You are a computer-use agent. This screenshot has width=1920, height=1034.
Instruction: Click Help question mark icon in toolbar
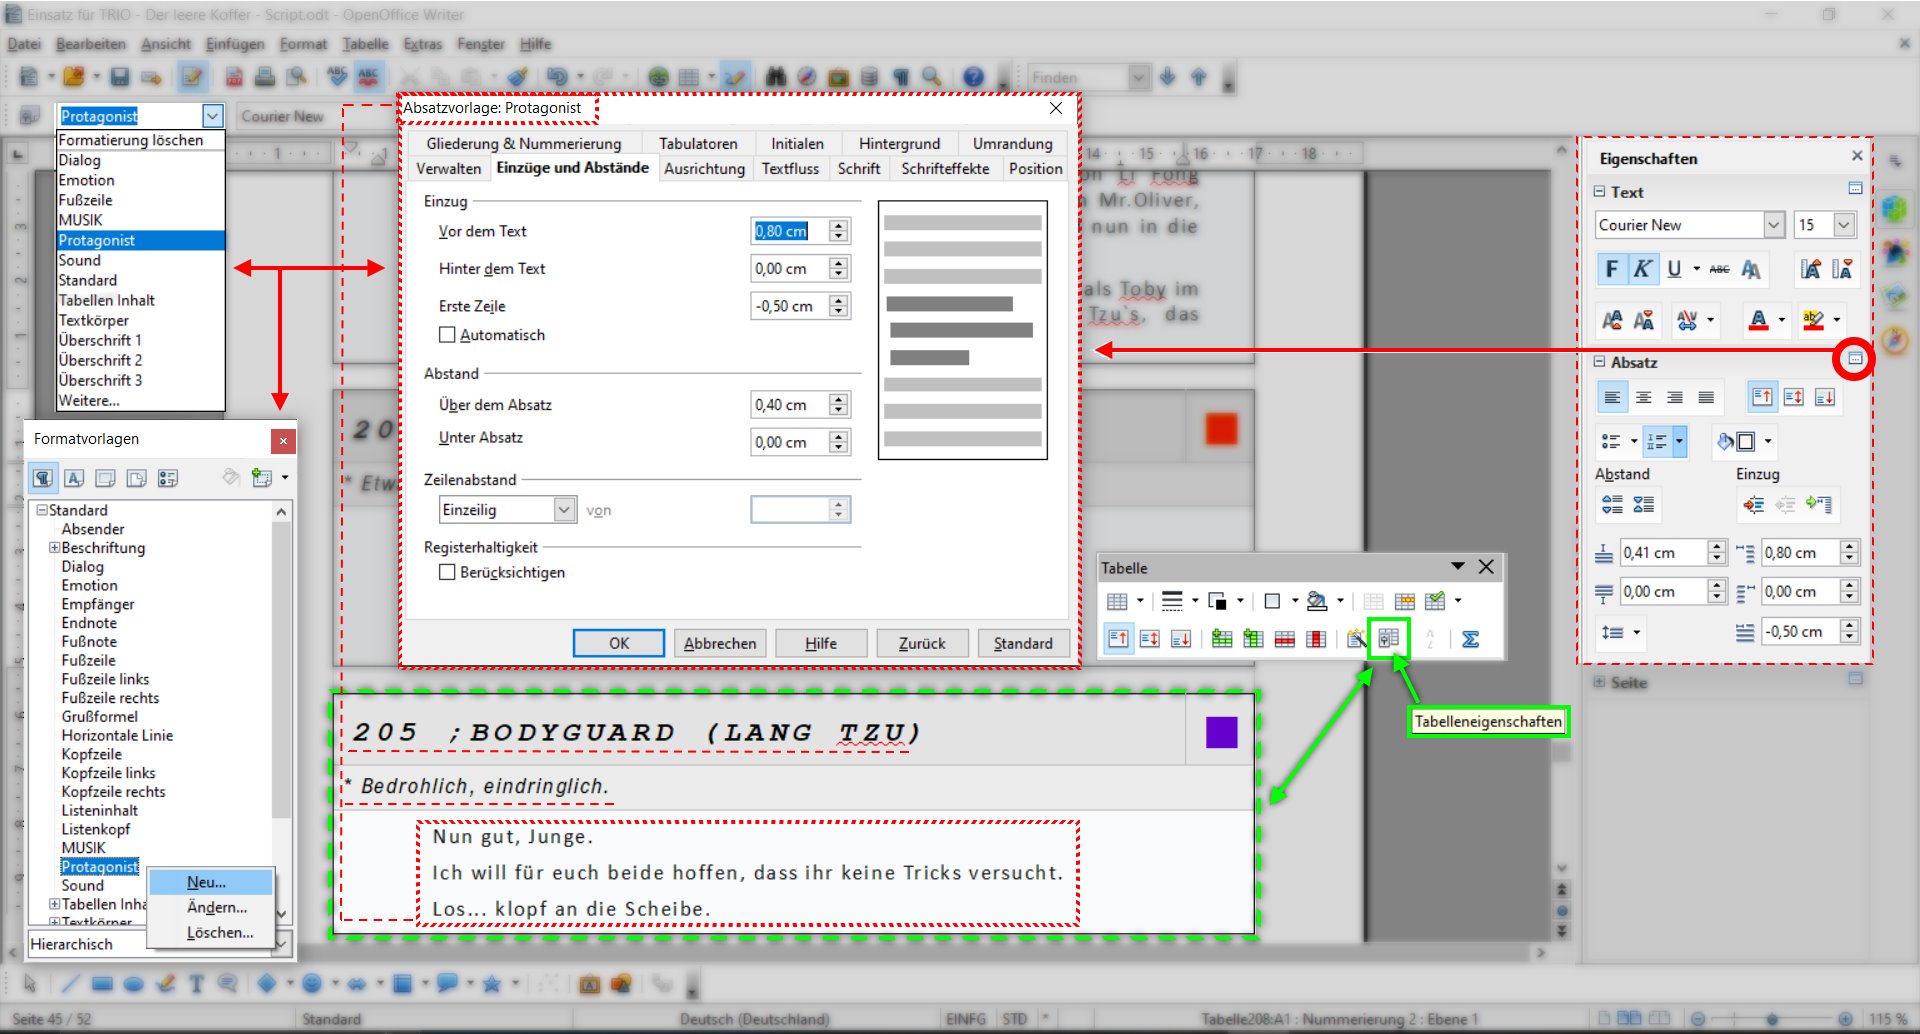(973, 77)
